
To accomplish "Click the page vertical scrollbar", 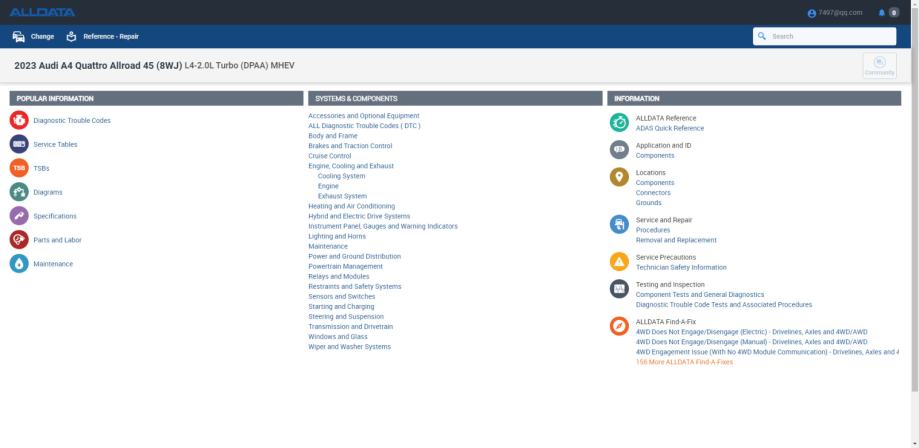I will tap(915, 199).
